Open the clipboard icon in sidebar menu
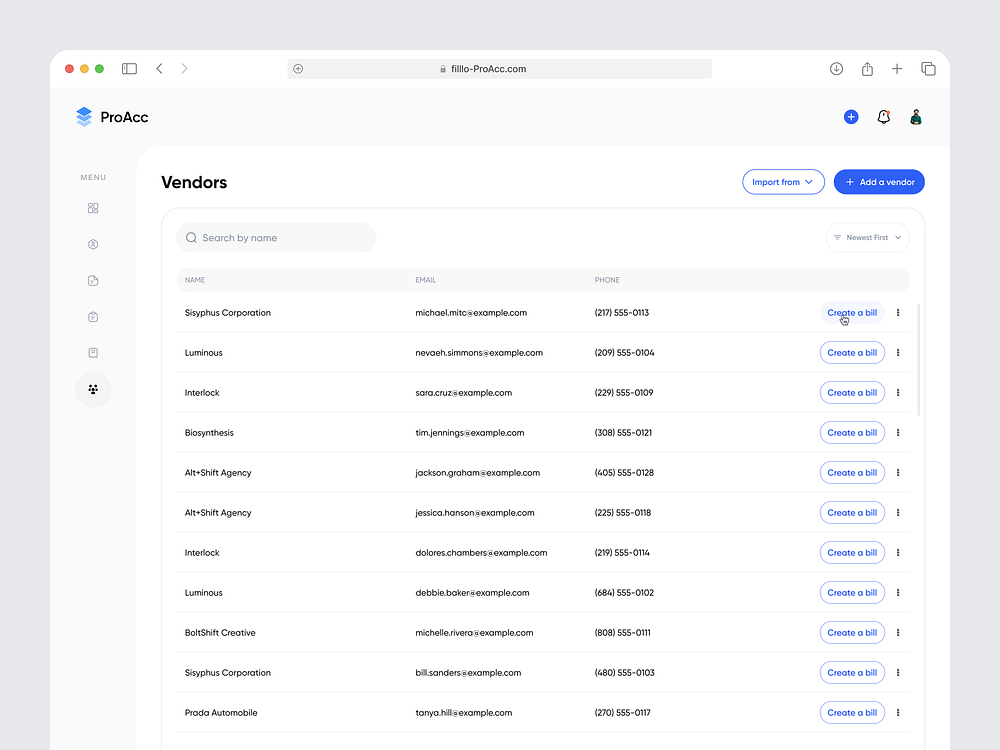 point(93,317)
